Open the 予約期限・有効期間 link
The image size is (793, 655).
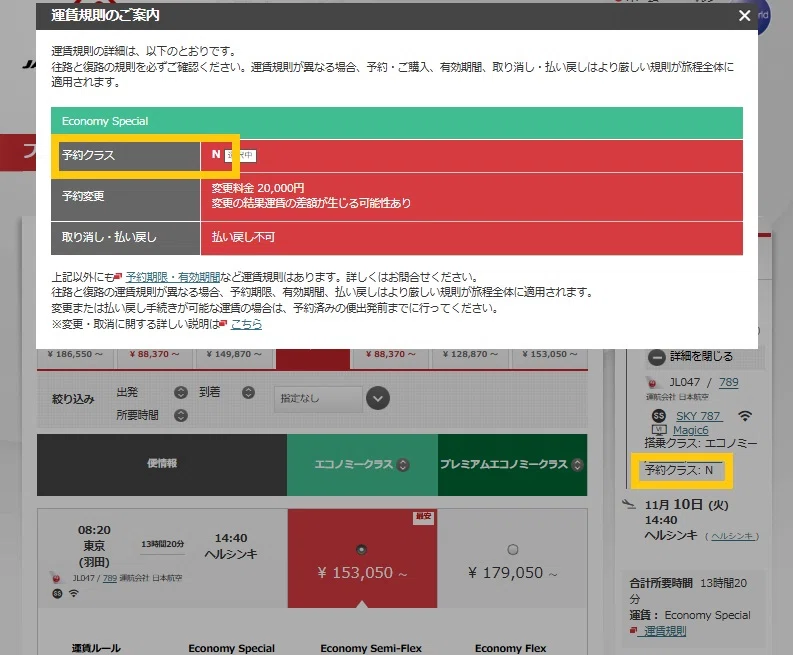172,277
